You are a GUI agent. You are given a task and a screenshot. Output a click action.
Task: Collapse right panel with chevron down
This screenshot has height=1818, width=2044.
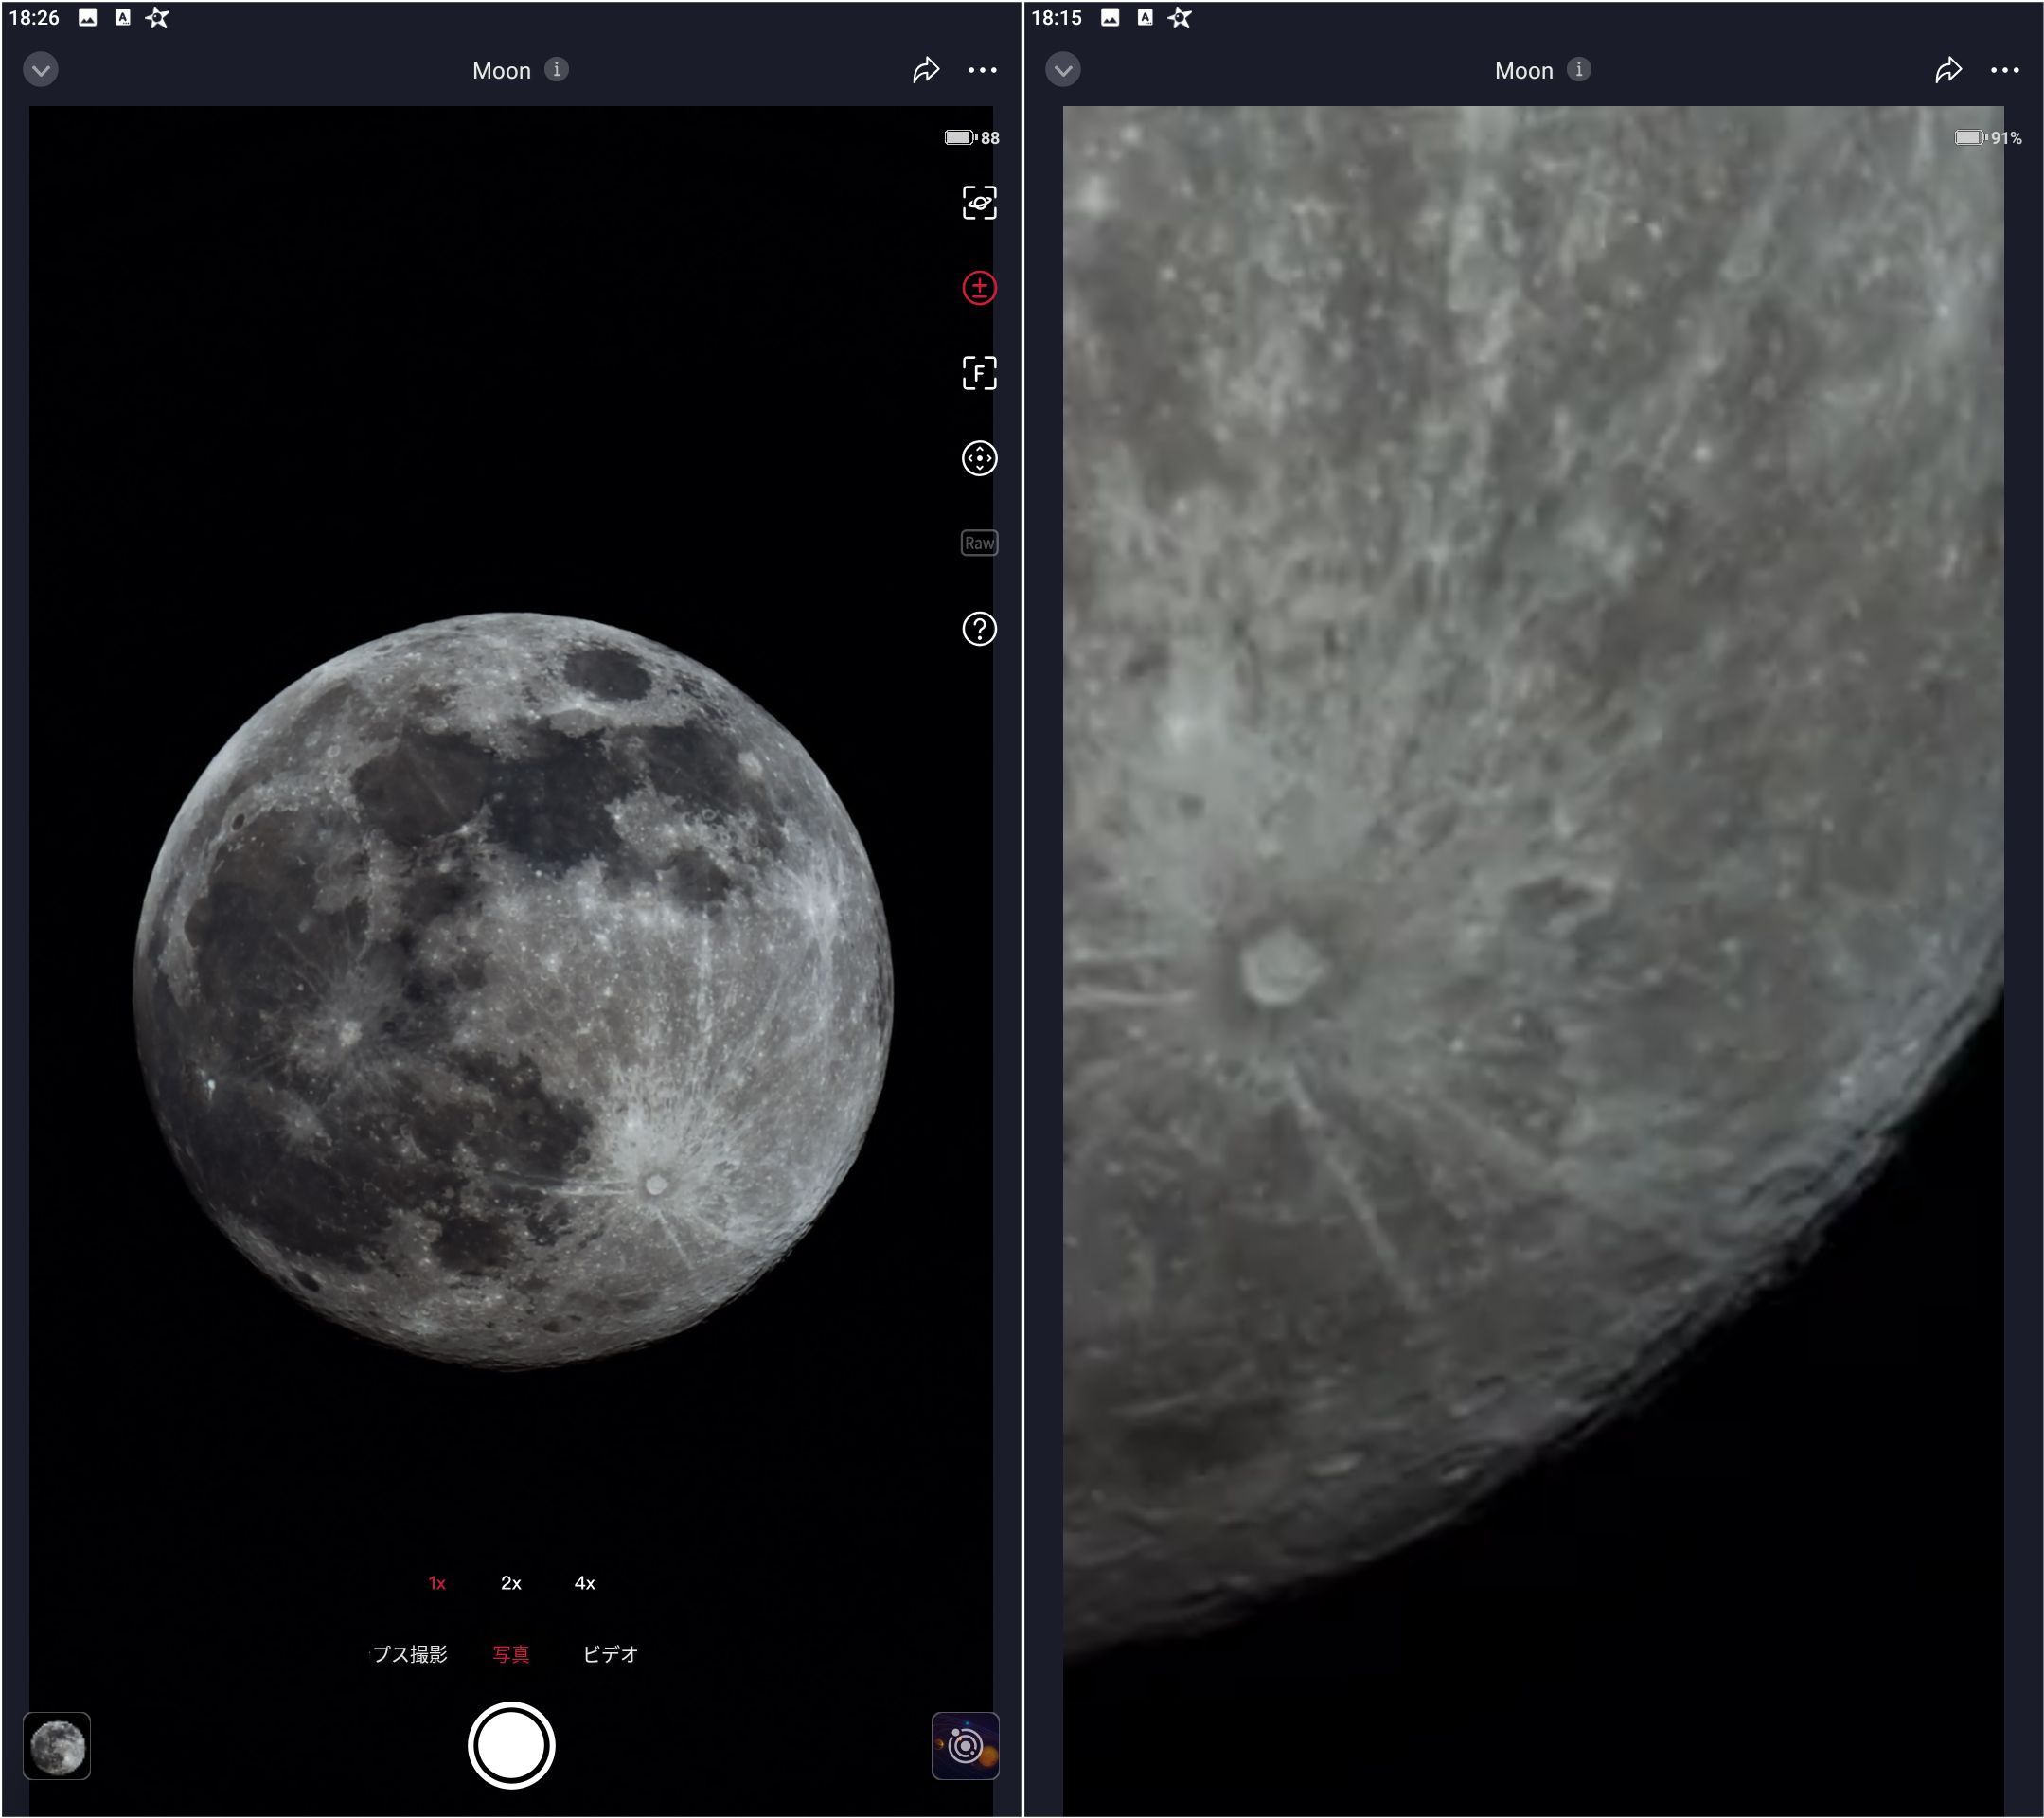1063,70
